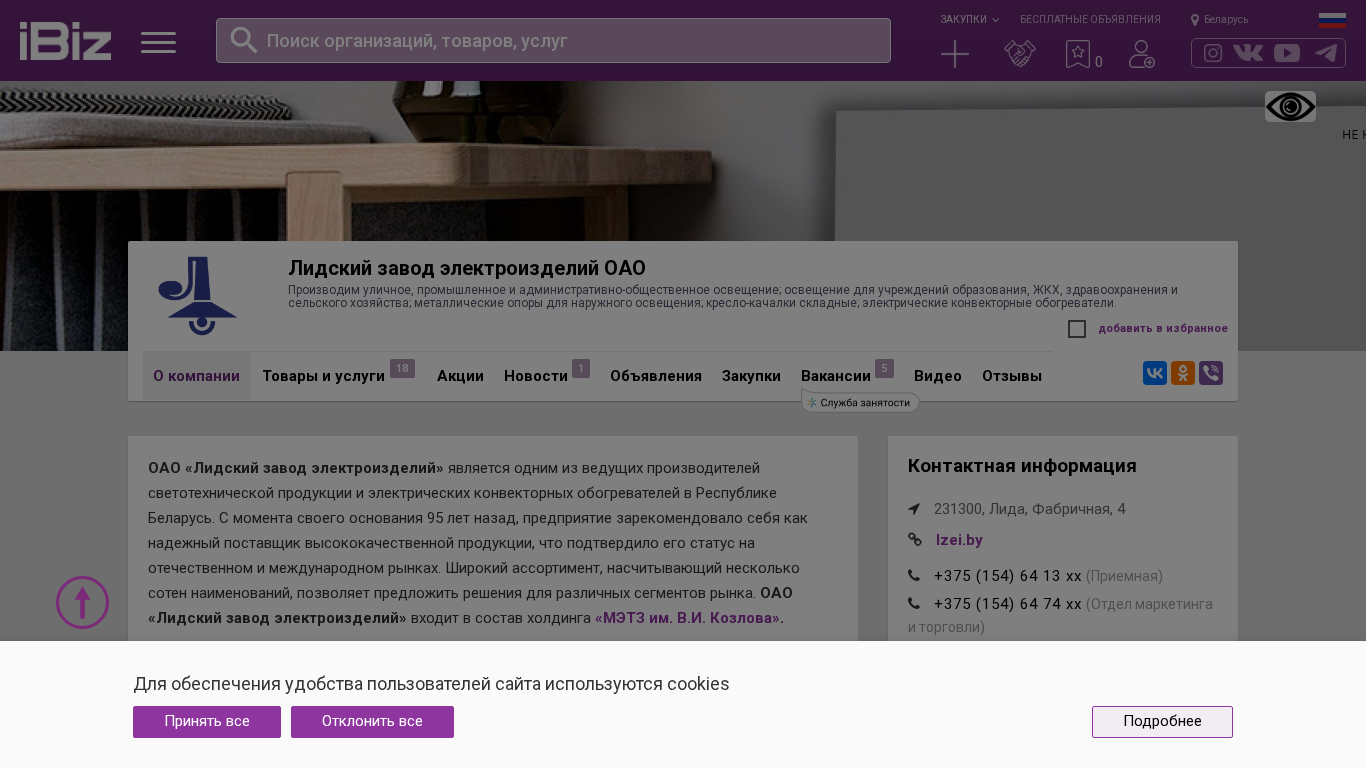The image size is (1366, 768).
Task: Open the Беларусь region selector
Action: click(1226, 20)
